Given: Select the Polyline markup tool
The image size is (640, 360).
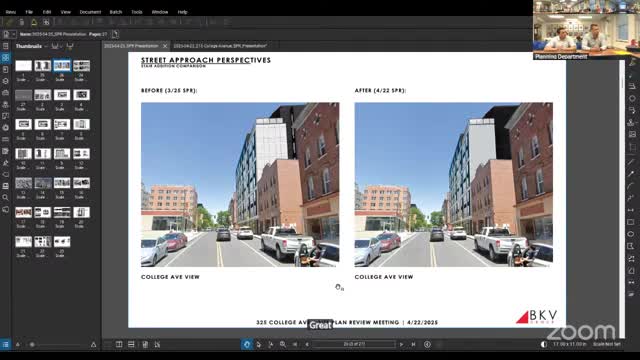Looking at the screenshot, I should pyautogui.click(x=631, y=198).
